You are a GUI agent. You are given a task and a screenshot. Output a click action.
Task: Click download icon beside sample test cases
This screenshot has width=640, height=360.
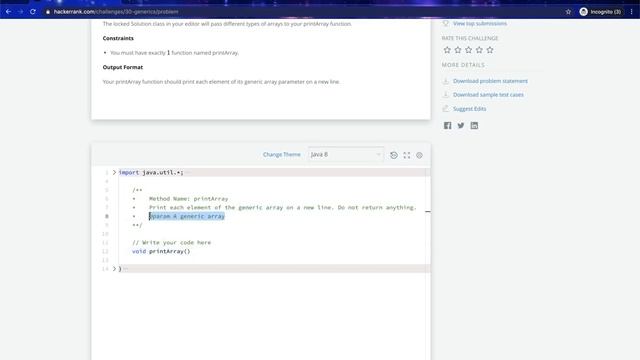click(x=446, y=95)
